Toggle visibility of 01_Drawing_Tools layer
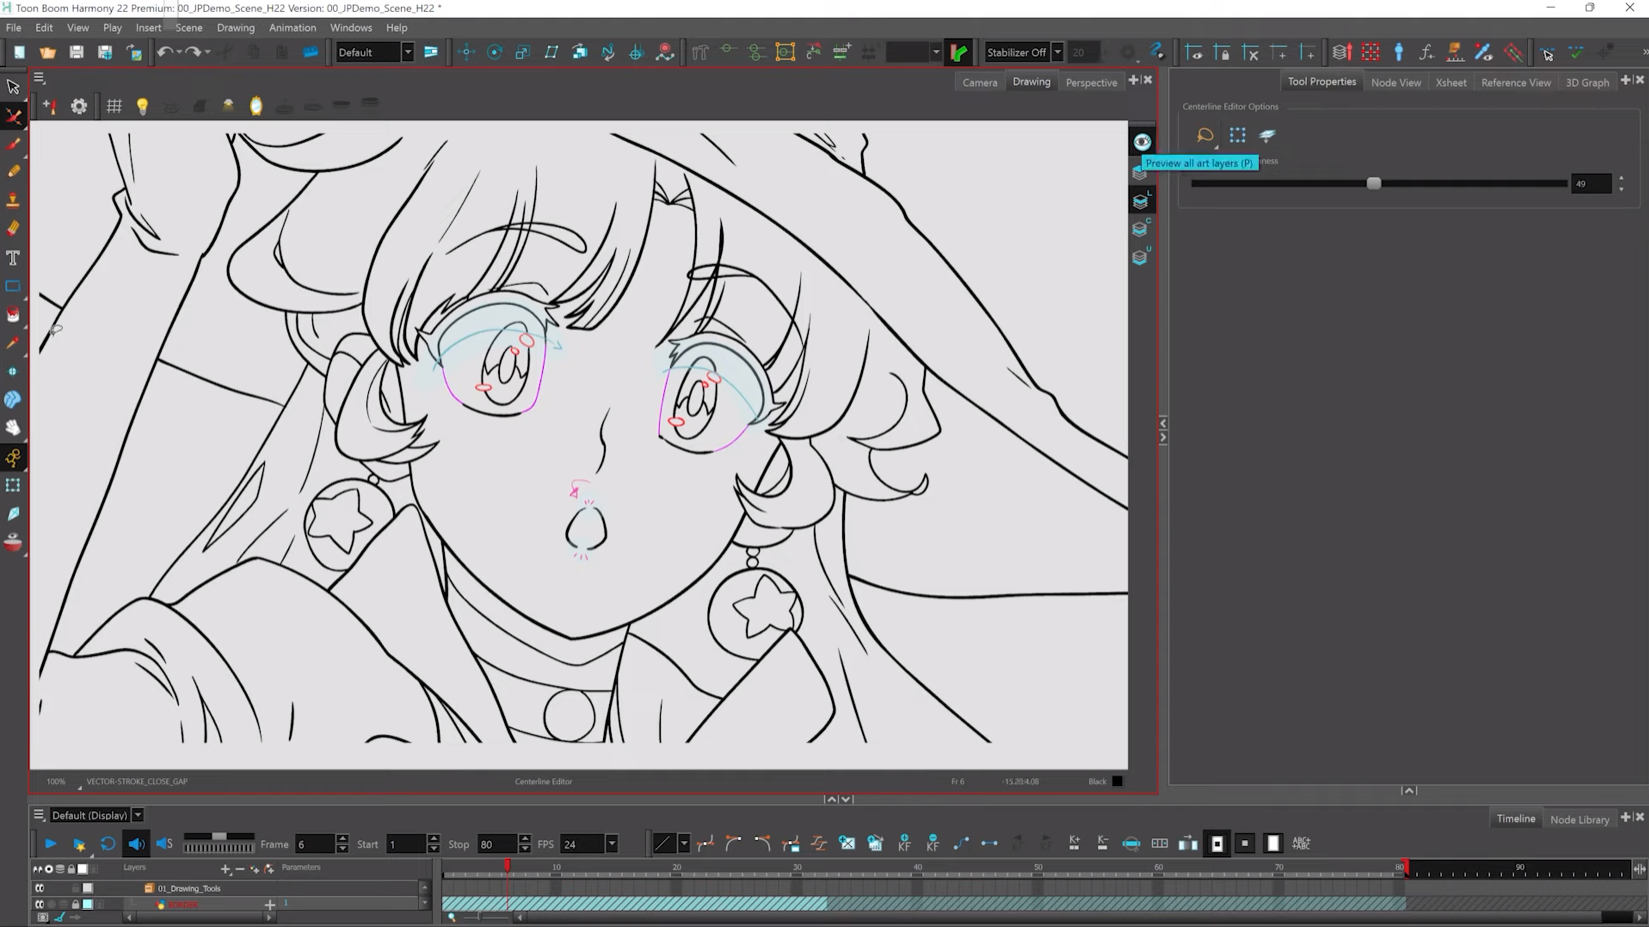This screenshot has width=1649, height=927. tap(39, 888)
